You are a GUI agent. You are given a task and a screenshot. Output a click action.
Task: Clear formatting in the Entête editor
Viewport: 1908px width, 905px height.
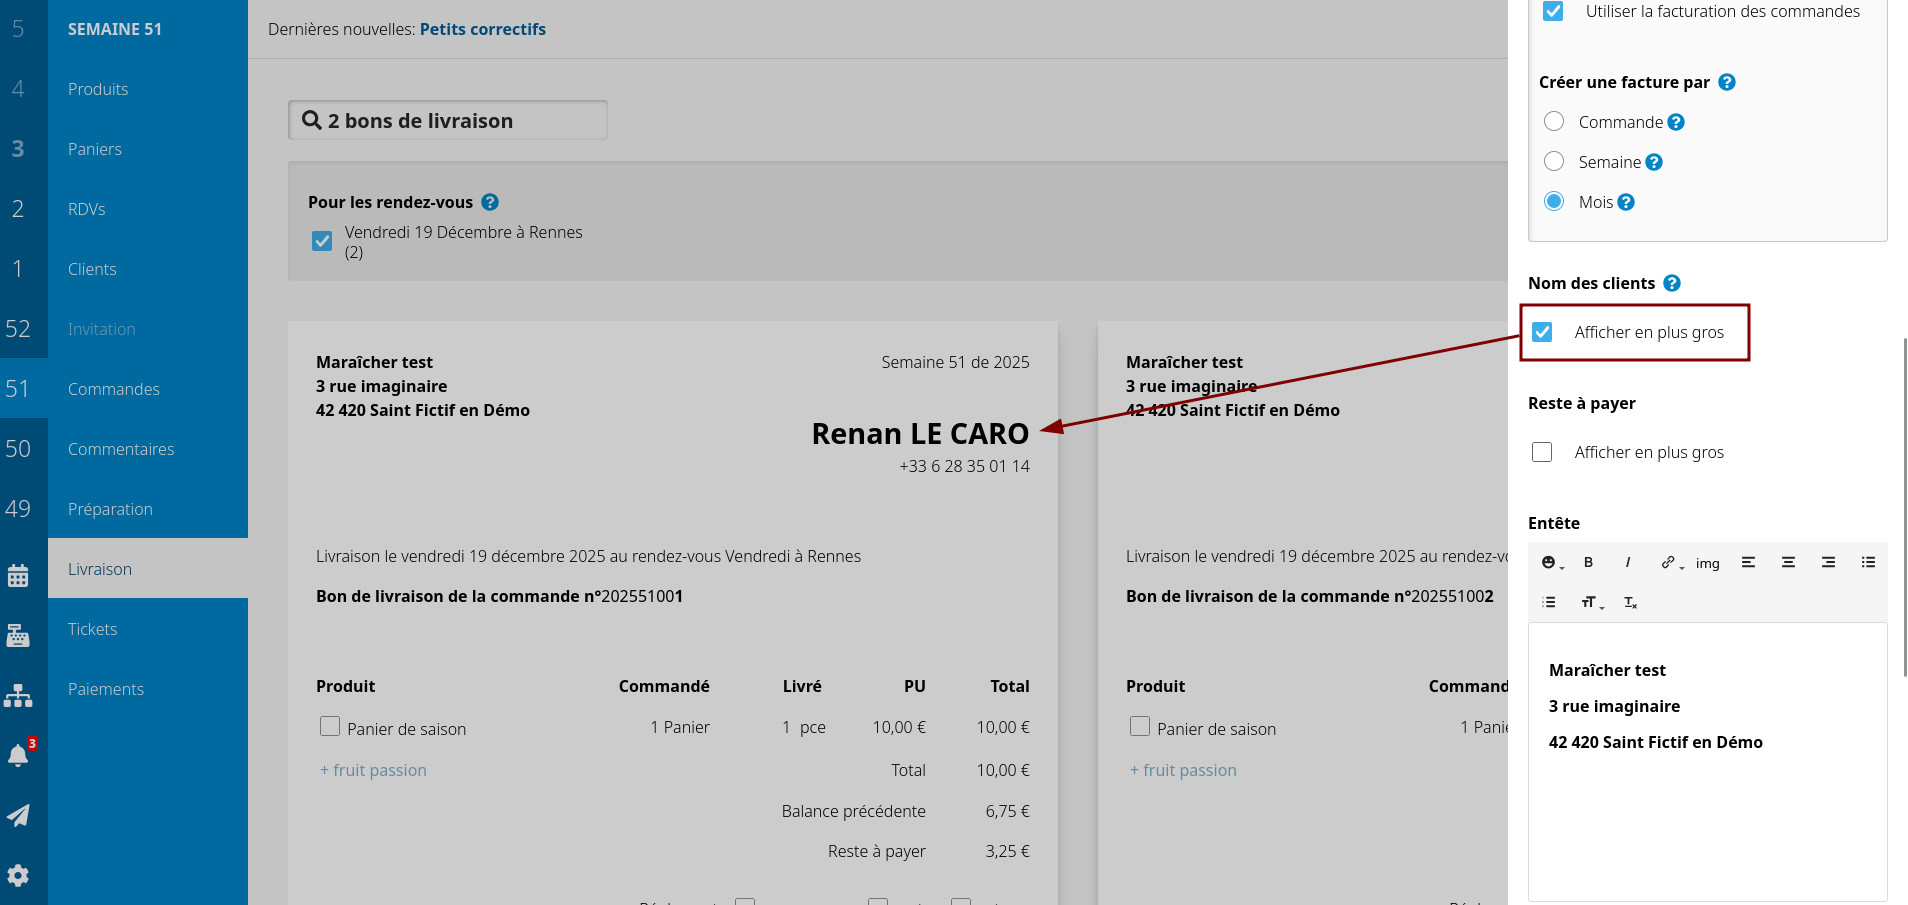pos(1630,603)
